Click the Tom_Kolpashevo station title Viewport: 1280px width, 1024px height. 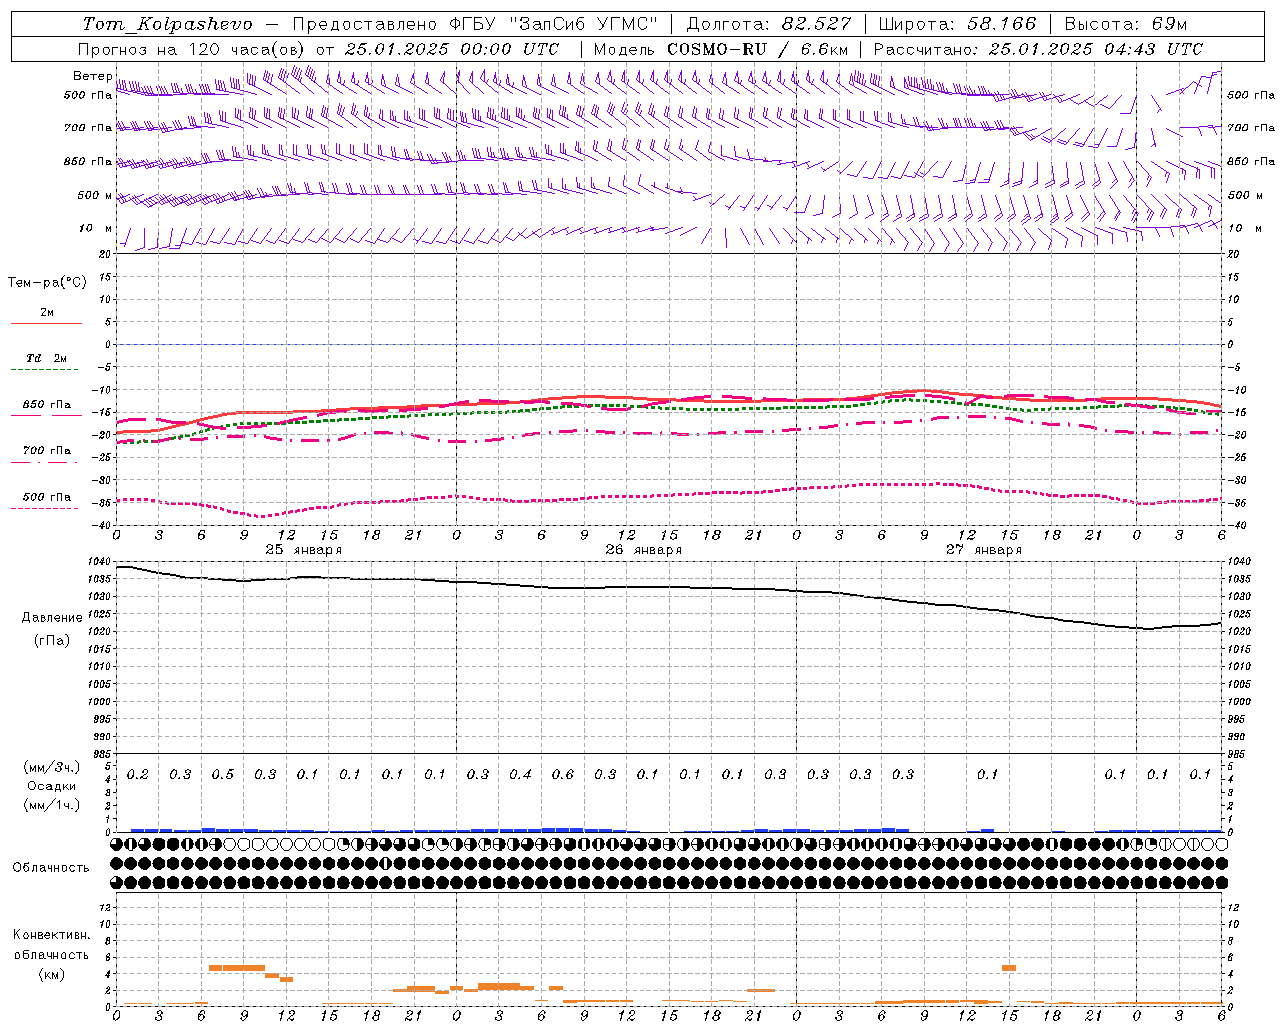click(x=167, y=23)
